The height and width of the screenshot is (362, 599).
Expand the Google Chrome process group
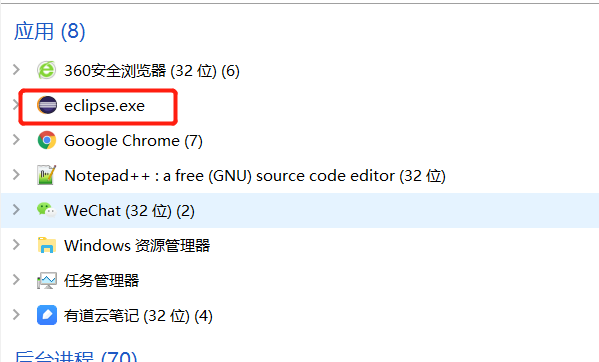pyautogui.click(x=16, y=140)
